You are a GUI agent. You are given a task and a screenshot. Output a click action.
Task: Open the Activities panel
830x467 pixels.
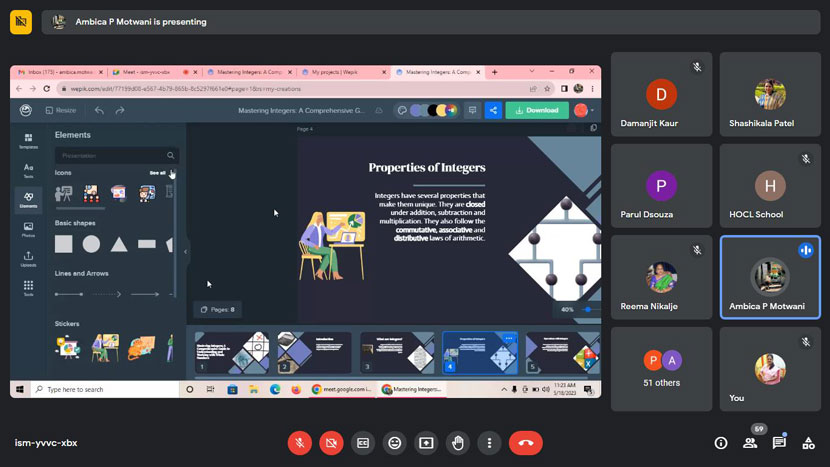(x=809, y=443)
